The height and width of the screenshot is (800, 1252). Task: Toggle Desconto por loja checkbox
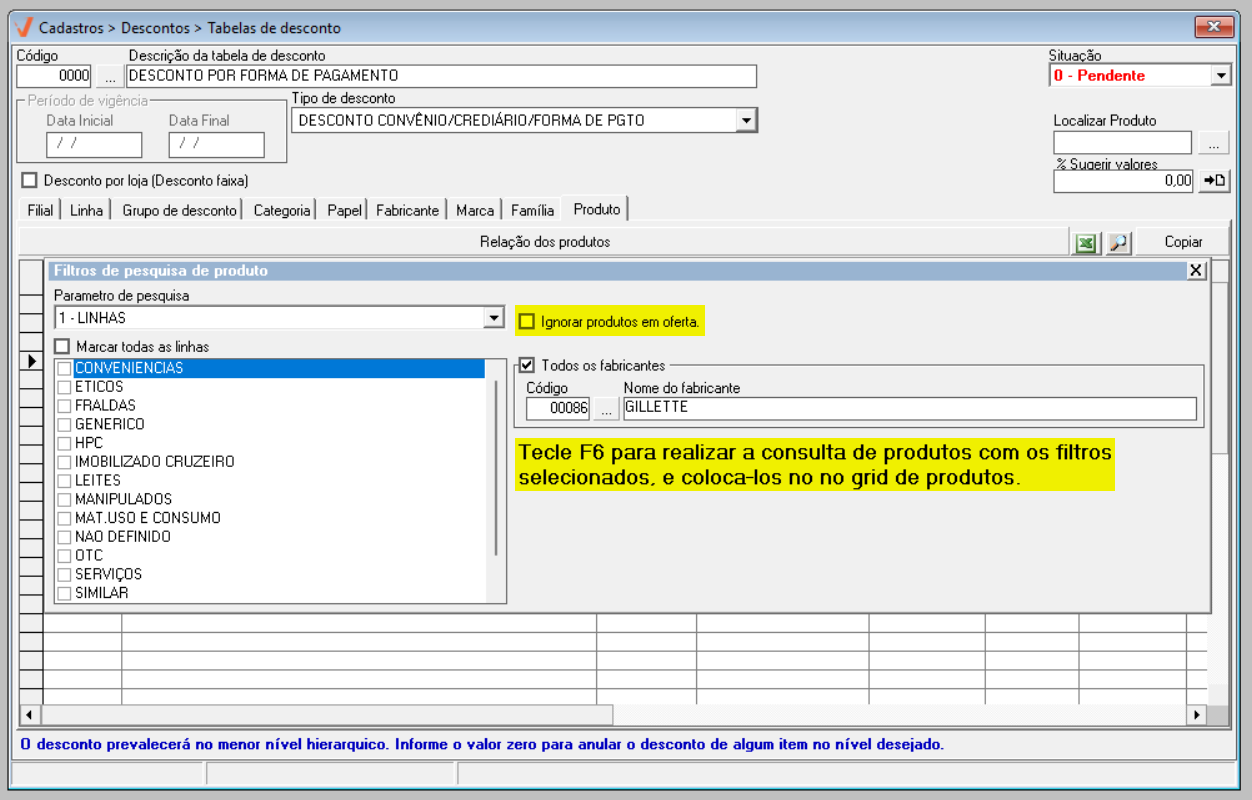point(29,181)
